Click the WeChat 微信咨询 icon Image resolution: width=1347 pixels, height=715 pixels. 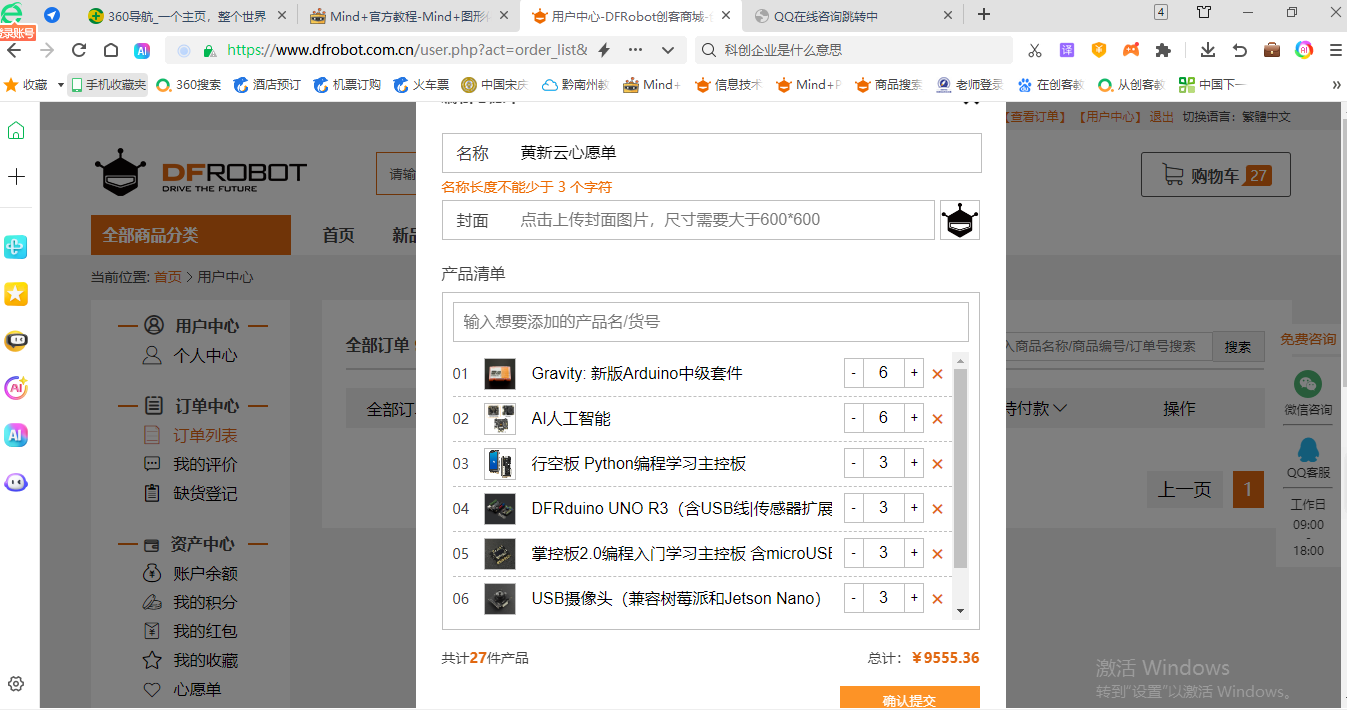coord(1308,384)
